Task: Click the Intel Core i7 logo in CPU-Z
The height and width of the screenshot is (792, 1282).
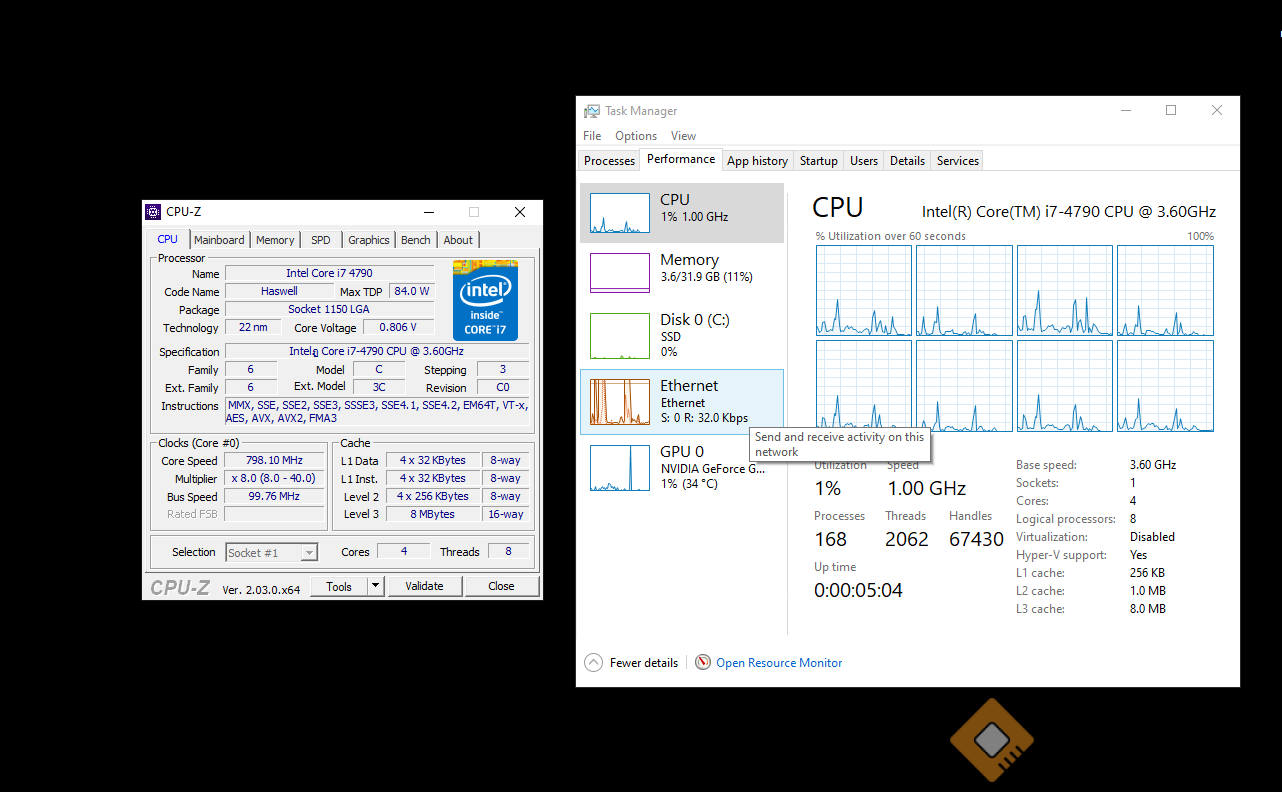Action: (x=485, y=300)
